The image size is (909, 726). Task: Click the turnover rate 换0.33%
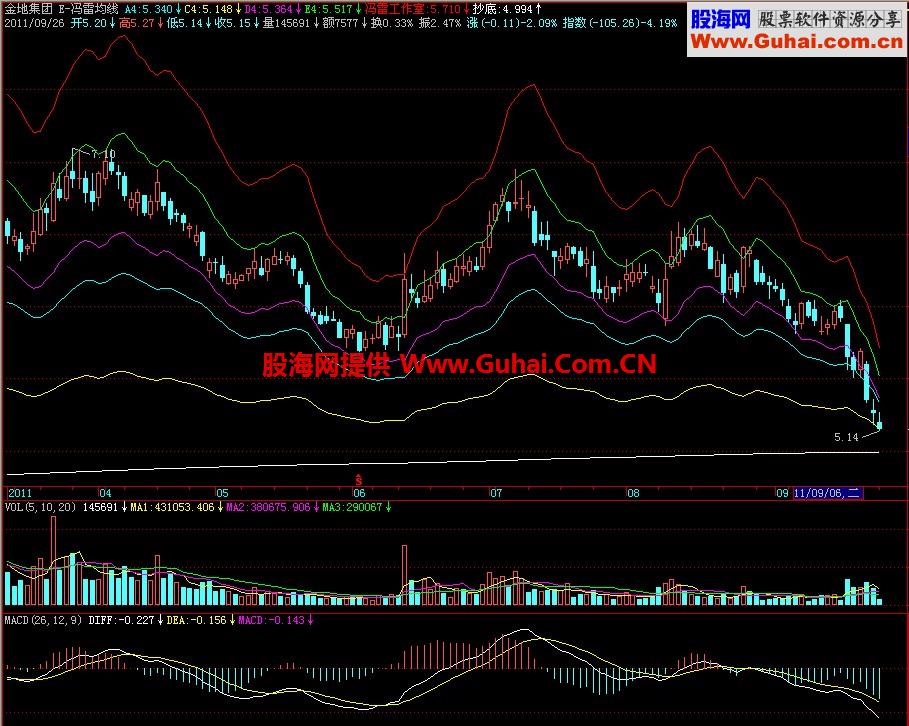[392, 23]
